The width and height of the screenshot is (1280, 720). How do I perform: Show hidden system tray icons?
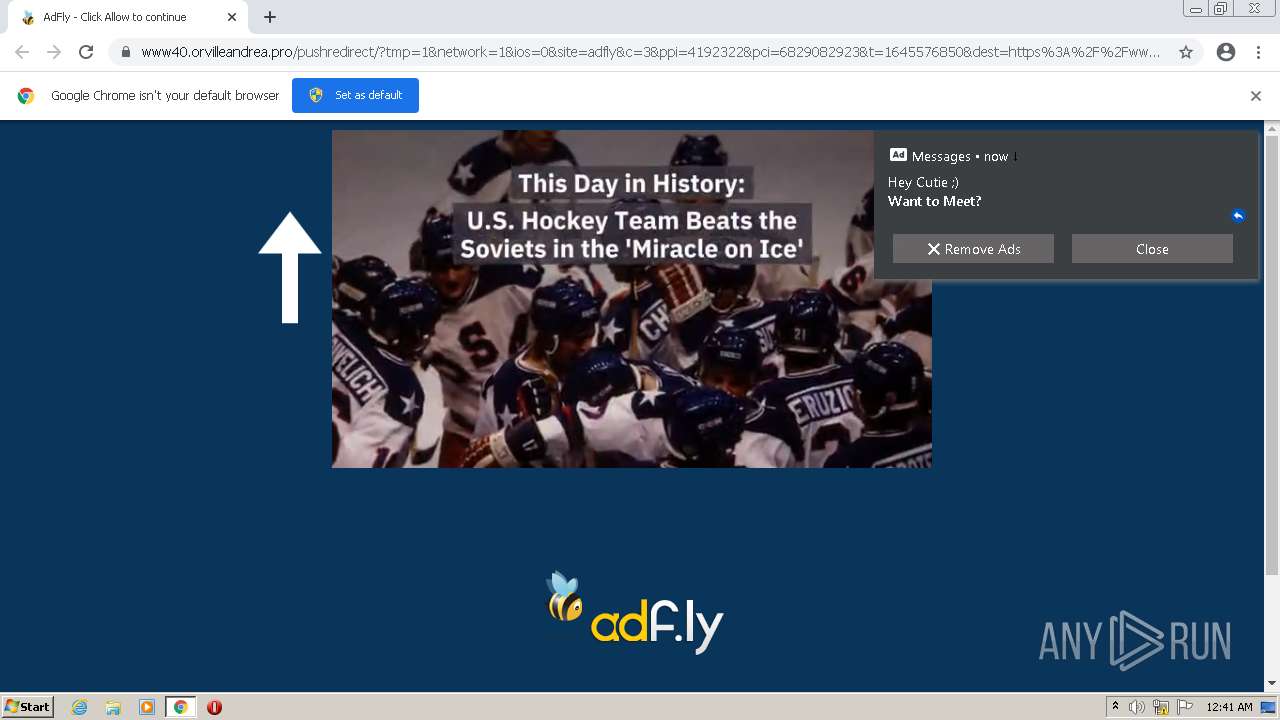pyautogui.click(x=1115, y=707)
